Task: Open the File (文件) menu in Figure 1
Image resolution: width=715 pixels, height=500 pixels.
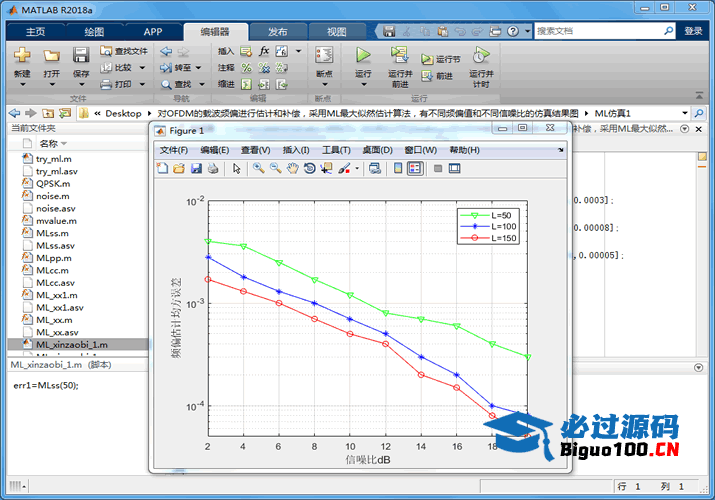Action: point(174,150)
